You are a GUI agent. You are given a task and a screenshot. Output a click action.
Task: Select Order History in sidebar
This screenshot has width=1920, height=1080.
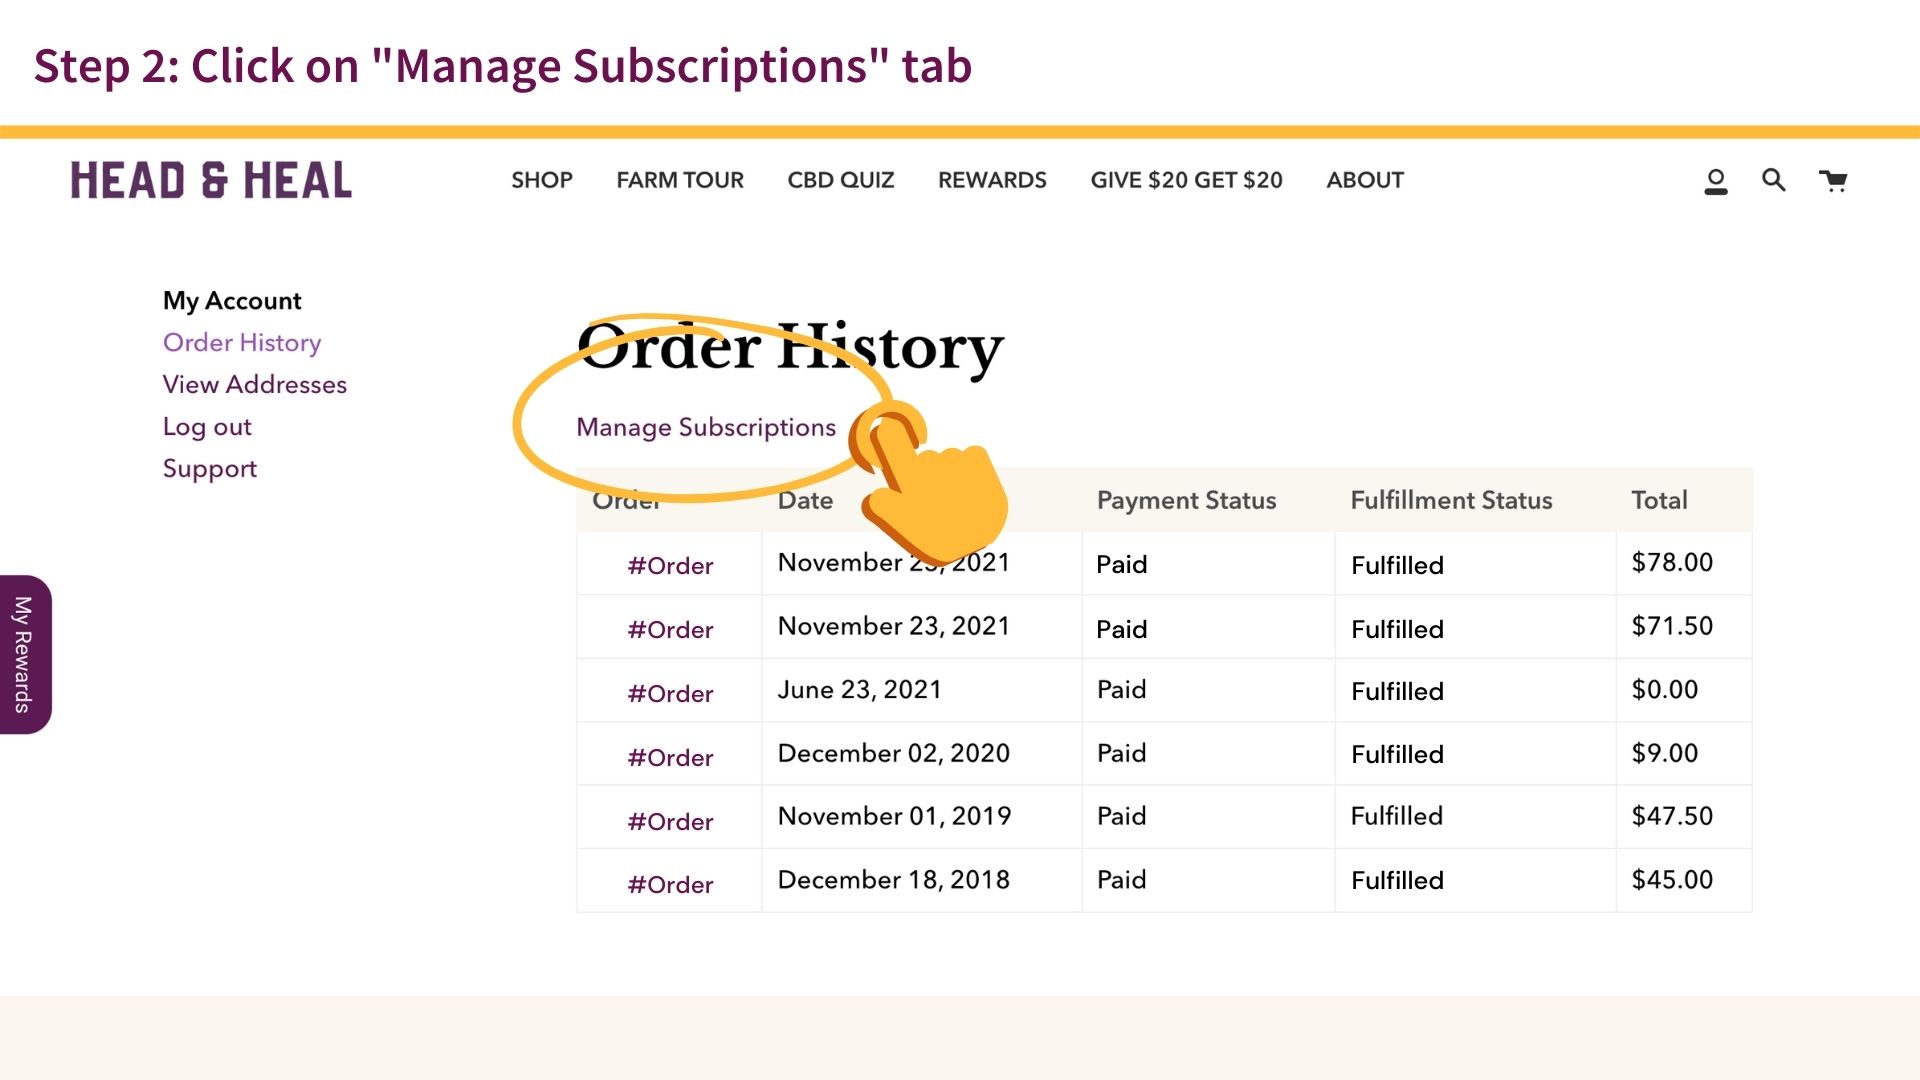pos(241,343)
